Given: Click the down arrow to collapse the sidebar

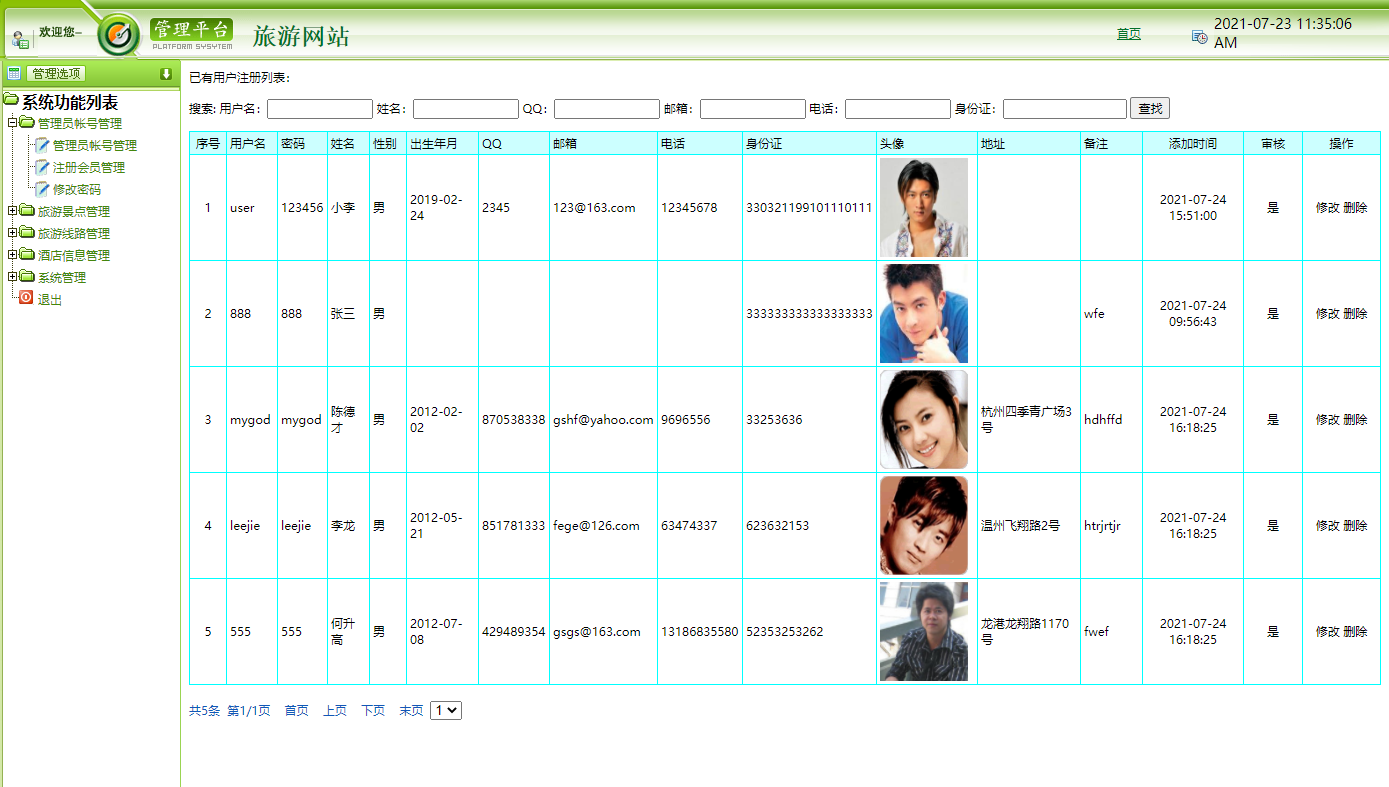Looking at the screenshot, I should 165,72.
